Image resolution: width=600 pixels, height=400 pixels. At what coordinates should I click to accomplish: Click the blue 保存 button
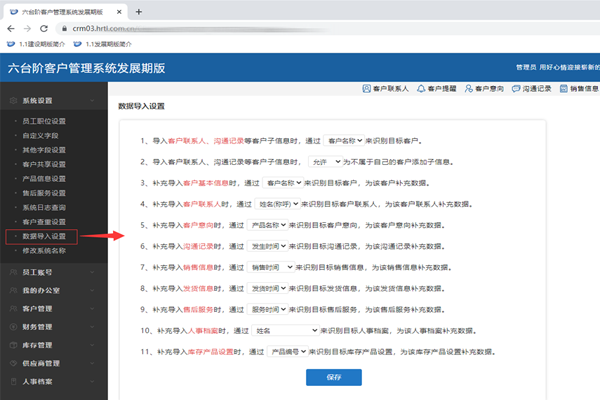[x=334, y=377]
